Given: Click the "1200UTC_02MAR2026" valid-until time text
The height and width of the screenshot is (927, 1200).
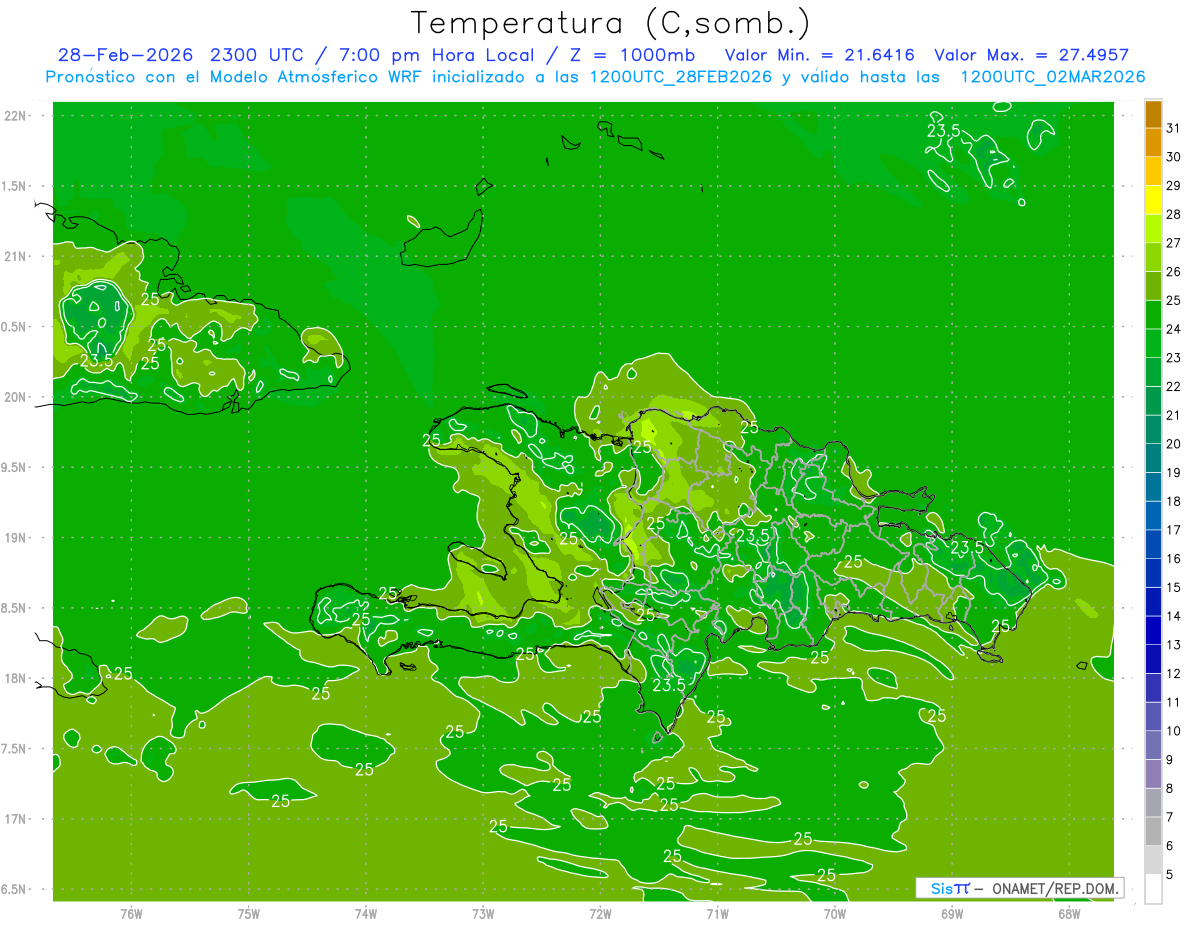Looking at the screenshot, I should click(1052, 77).
